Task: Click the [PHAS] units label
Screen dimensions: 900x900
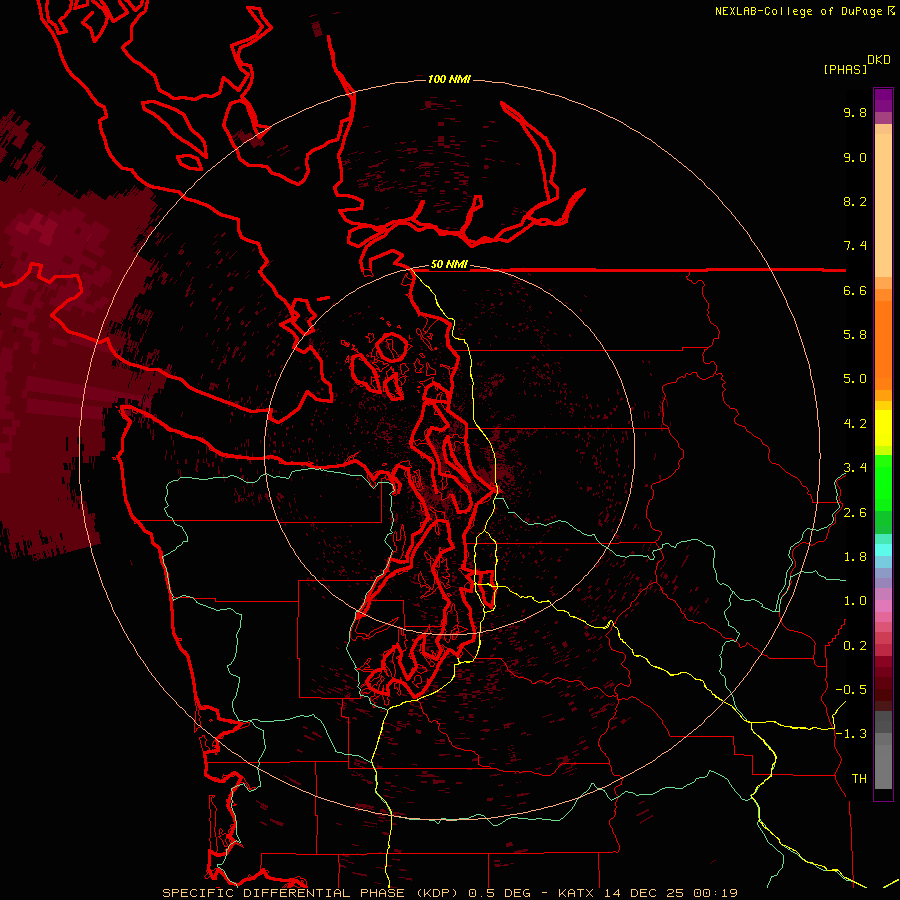Action: pos(845,69)
